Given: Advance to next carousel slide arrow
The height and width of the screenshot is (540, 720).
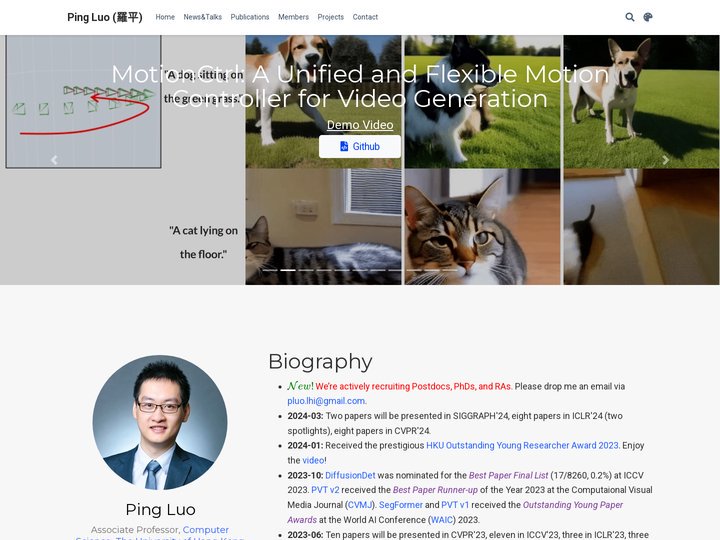Looking at the screenshot, I should [665, 160].
